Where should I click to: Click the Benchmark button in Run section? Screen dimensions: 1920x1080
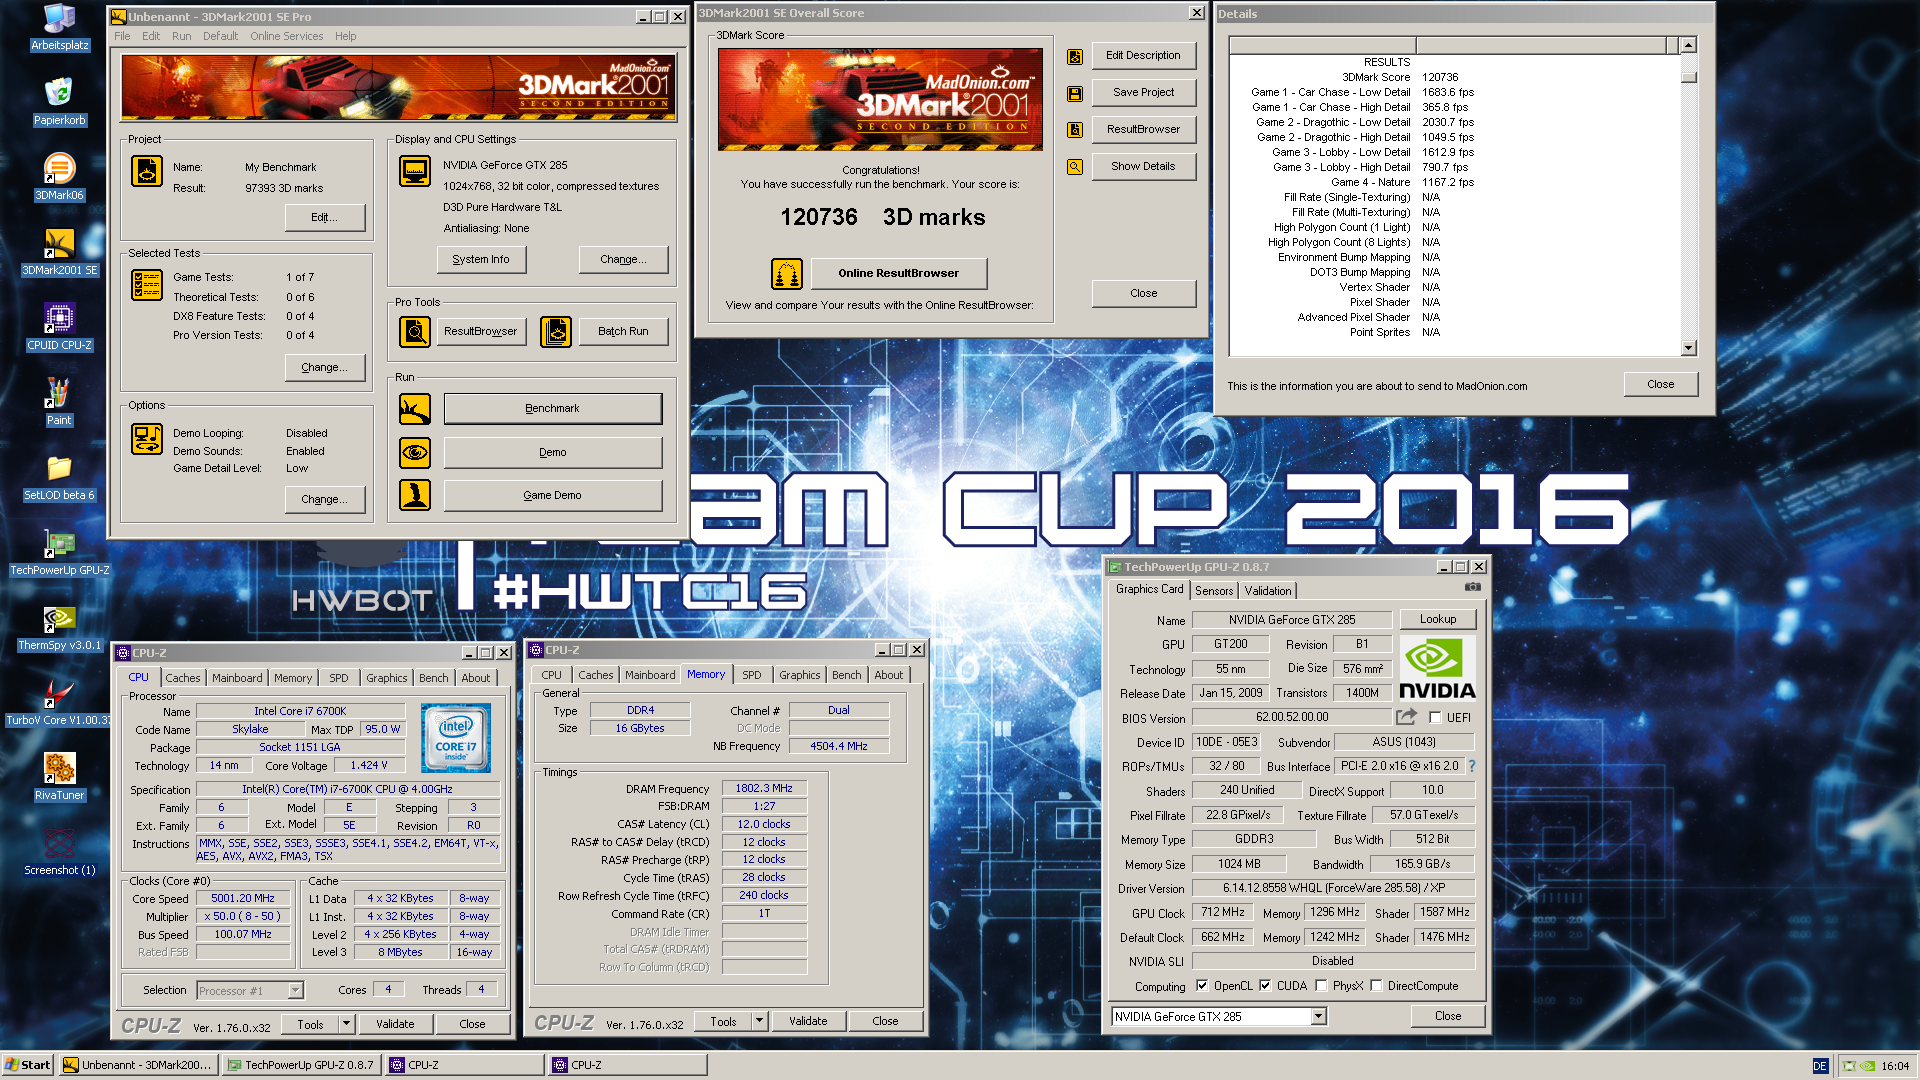(x=552, y=408)
